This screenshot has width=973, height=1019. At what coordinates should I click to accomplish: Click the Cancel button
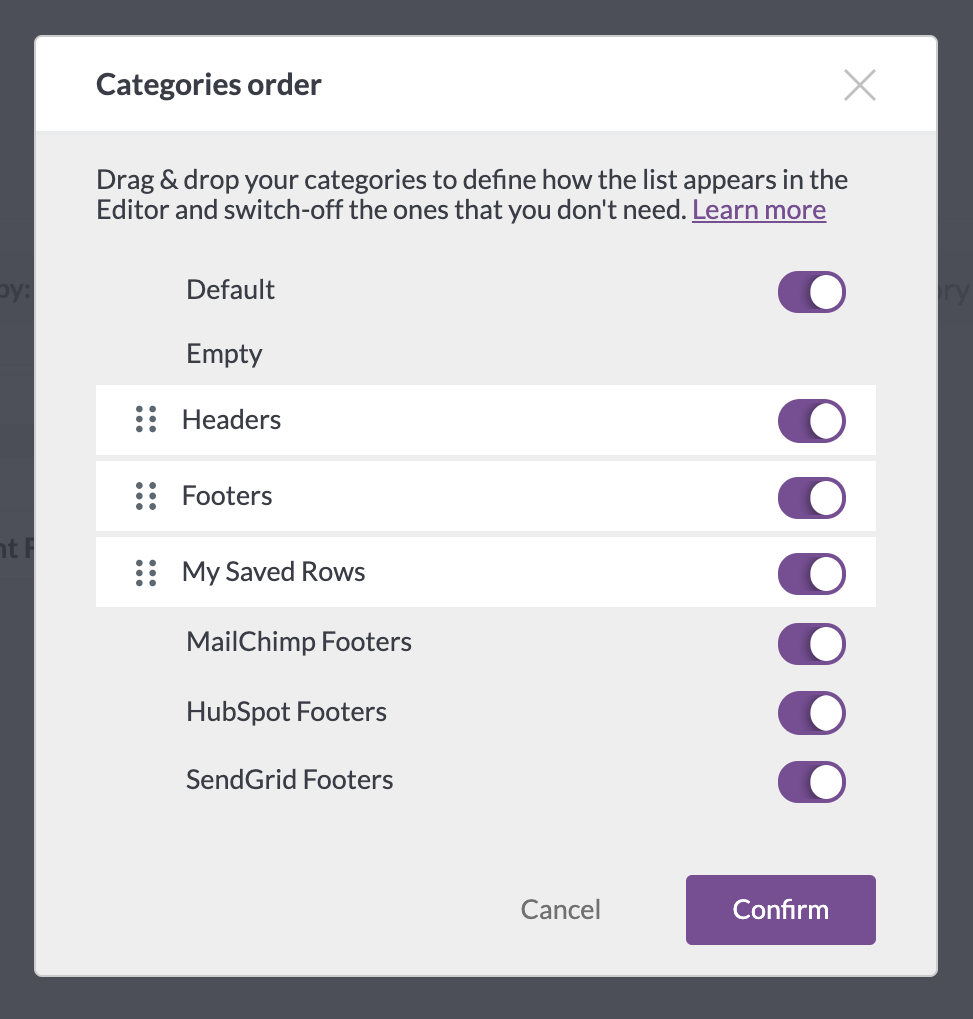click(560, 910)
